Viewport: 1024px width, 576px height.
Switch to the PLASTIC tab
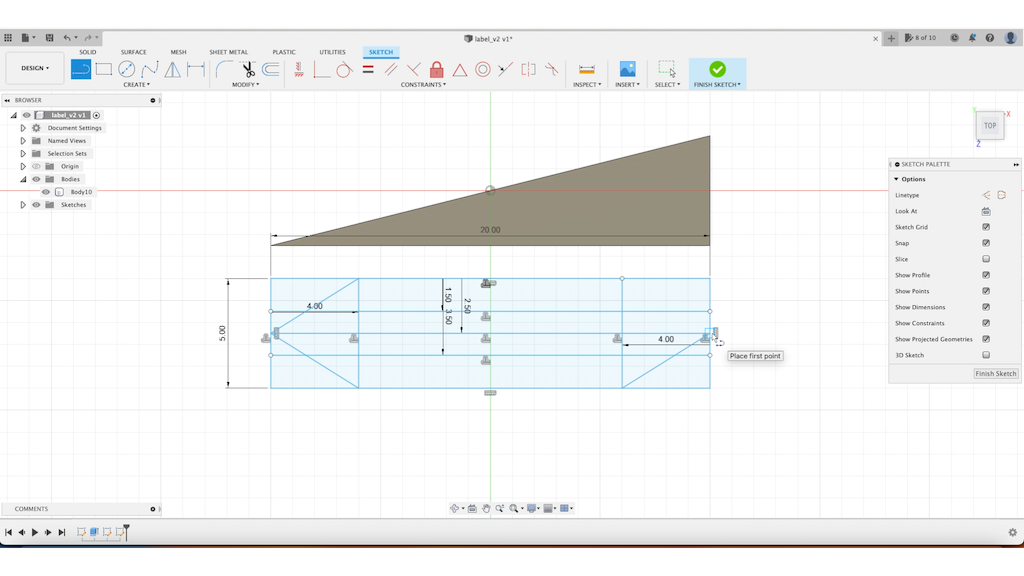point(284,52)
